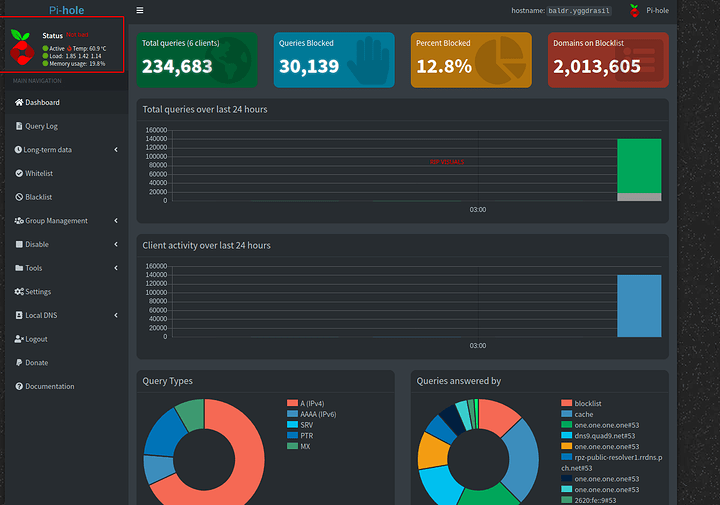
Task: Go to Settings page
Action: [37, 291]
